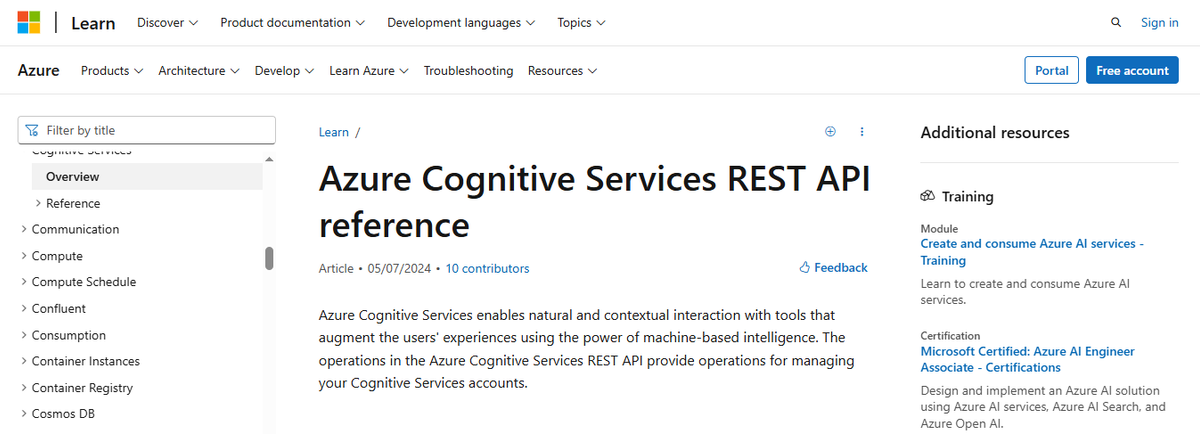Open the Product documentation dropdown
Viewport: 1200px width, 434px height.
pyautogui.click(x=292, y=22)
